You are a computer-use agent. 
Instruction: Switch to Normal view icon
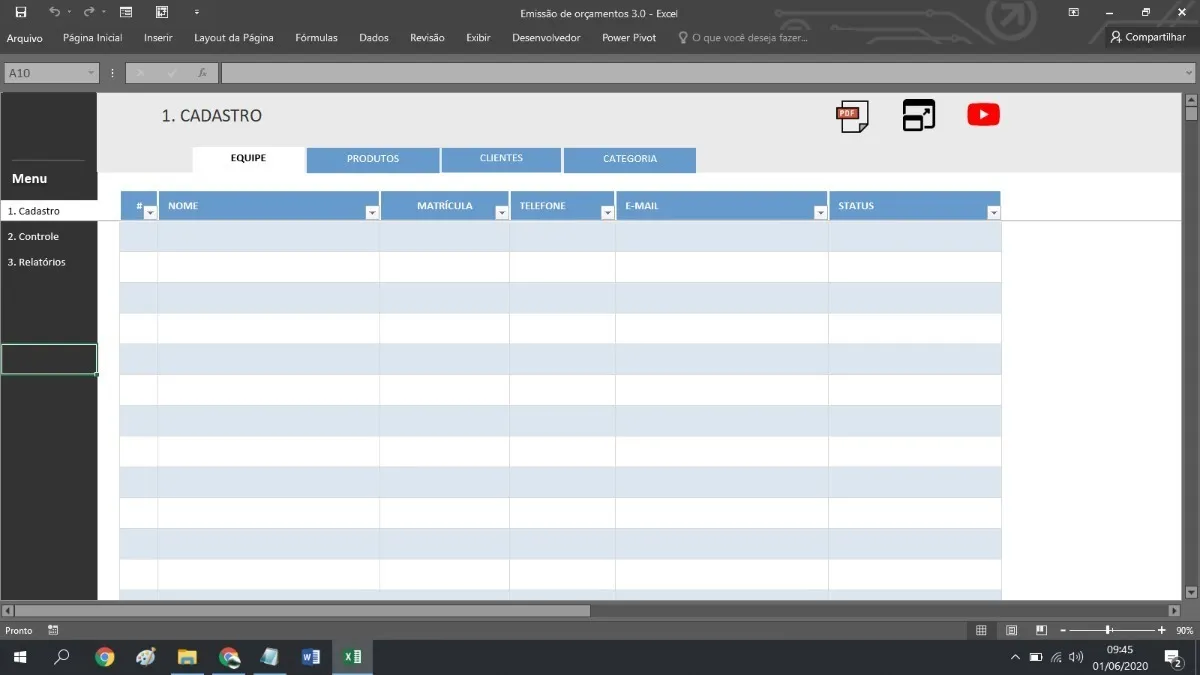(x=981, y=630)
